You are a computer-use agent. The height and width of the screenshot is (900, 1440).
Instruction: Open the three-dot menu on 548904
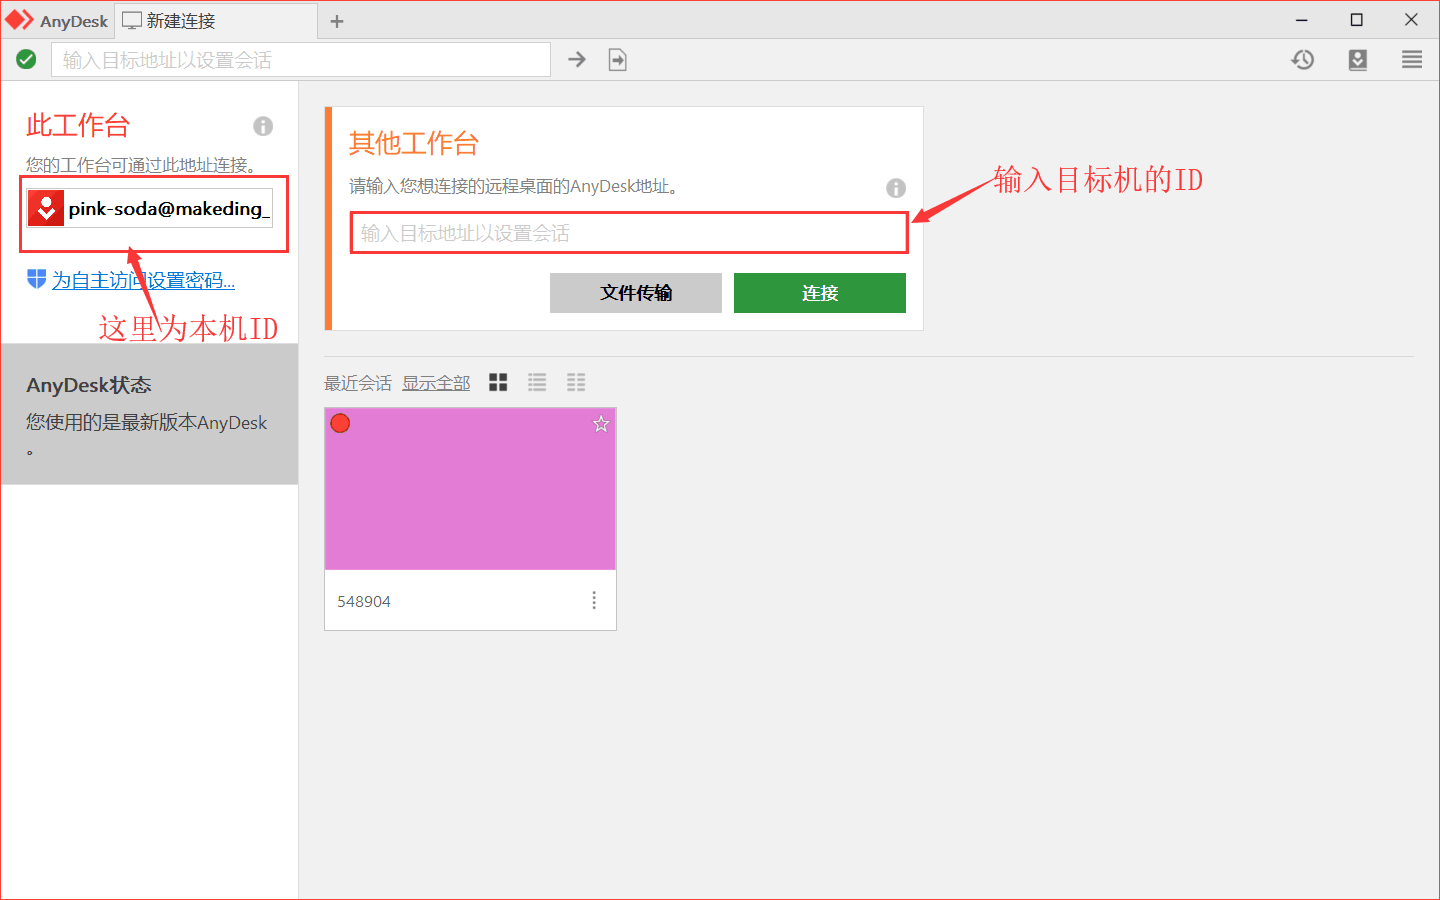594,600
